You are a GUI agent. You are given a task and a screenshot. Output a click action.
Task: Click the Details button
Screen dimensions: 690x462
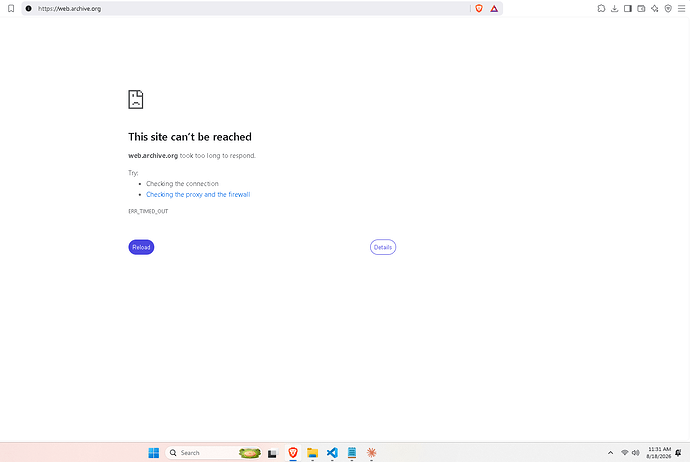click(383, 247)
